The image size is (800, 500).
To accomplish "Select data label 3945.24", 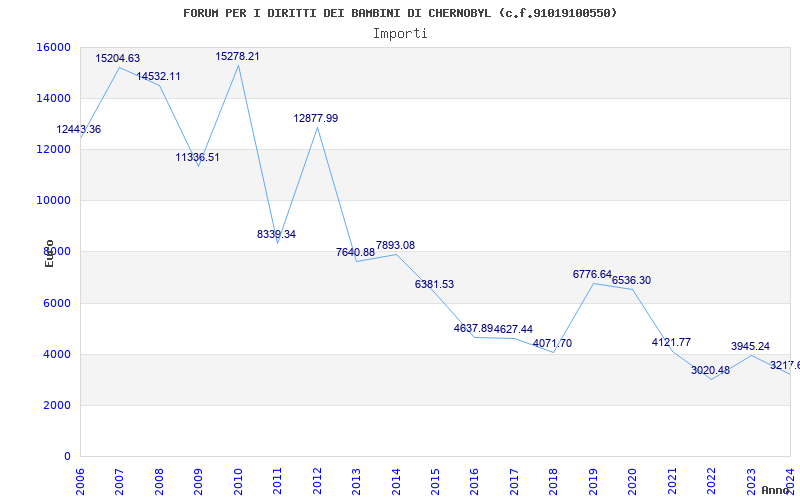I will click(x=751, y=346).
